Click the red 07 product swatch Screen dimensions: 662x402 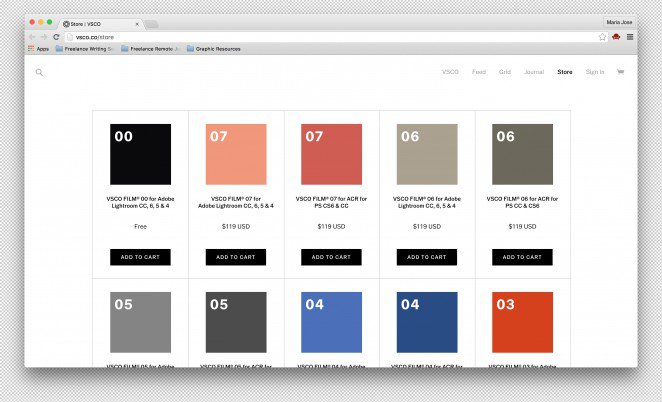pyautogui.click(x=331, y=154)
